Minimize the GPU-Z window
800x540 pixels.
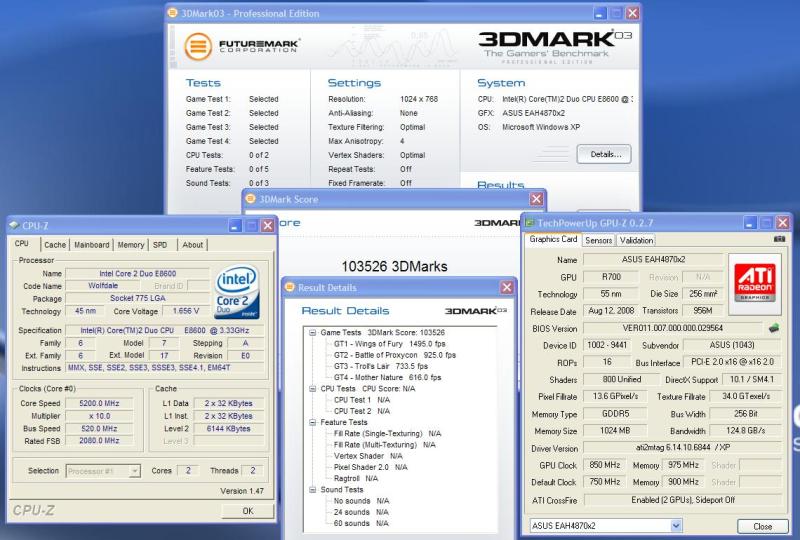749,223
